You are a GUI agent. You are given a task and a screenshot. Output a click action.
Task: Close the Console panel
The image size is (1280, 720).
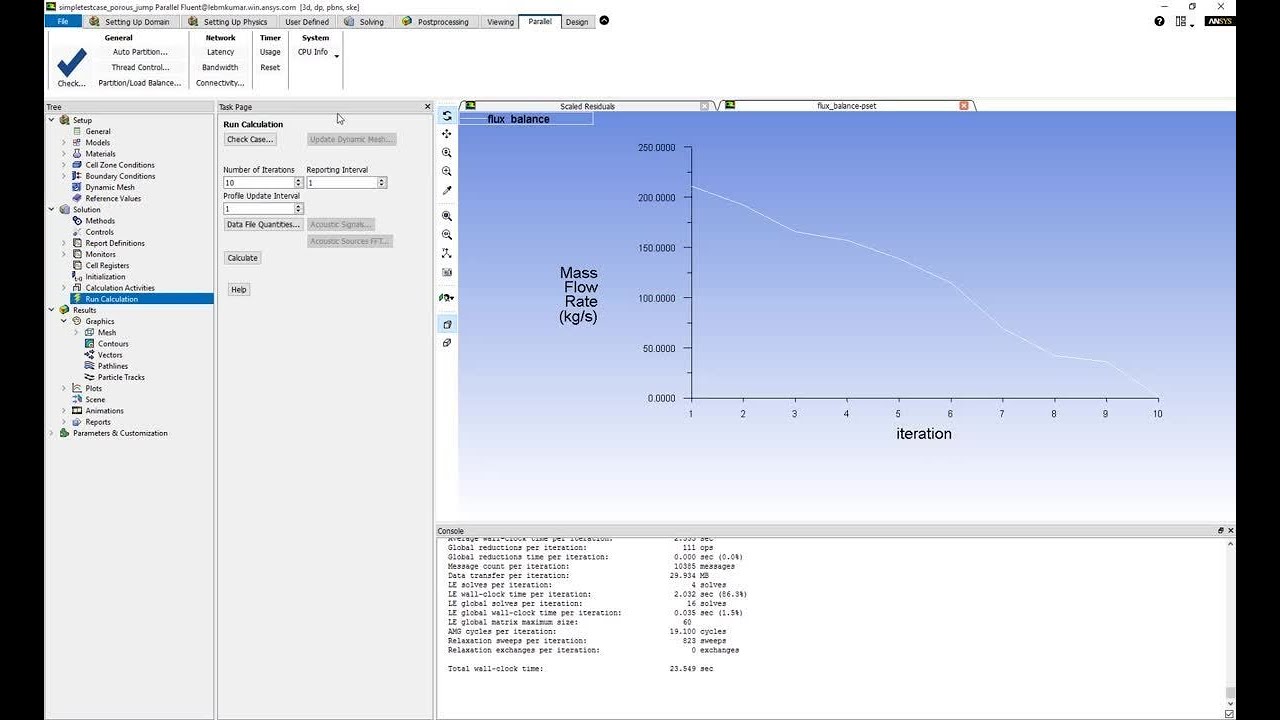pos(1231,531)
